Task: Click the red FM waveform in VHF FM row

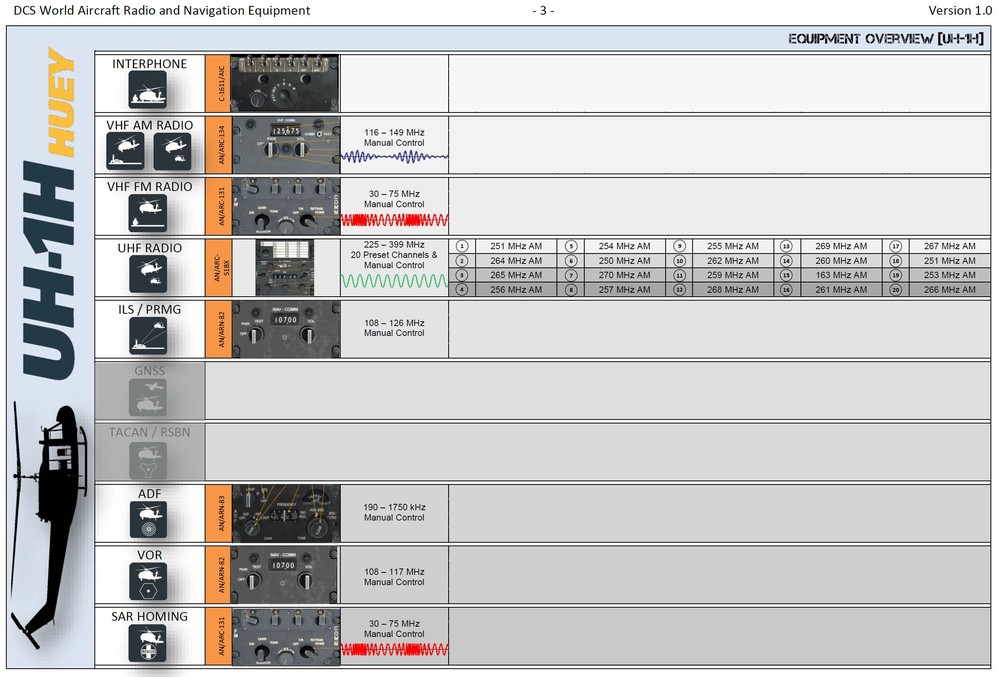Action: [x=395, y=220]
